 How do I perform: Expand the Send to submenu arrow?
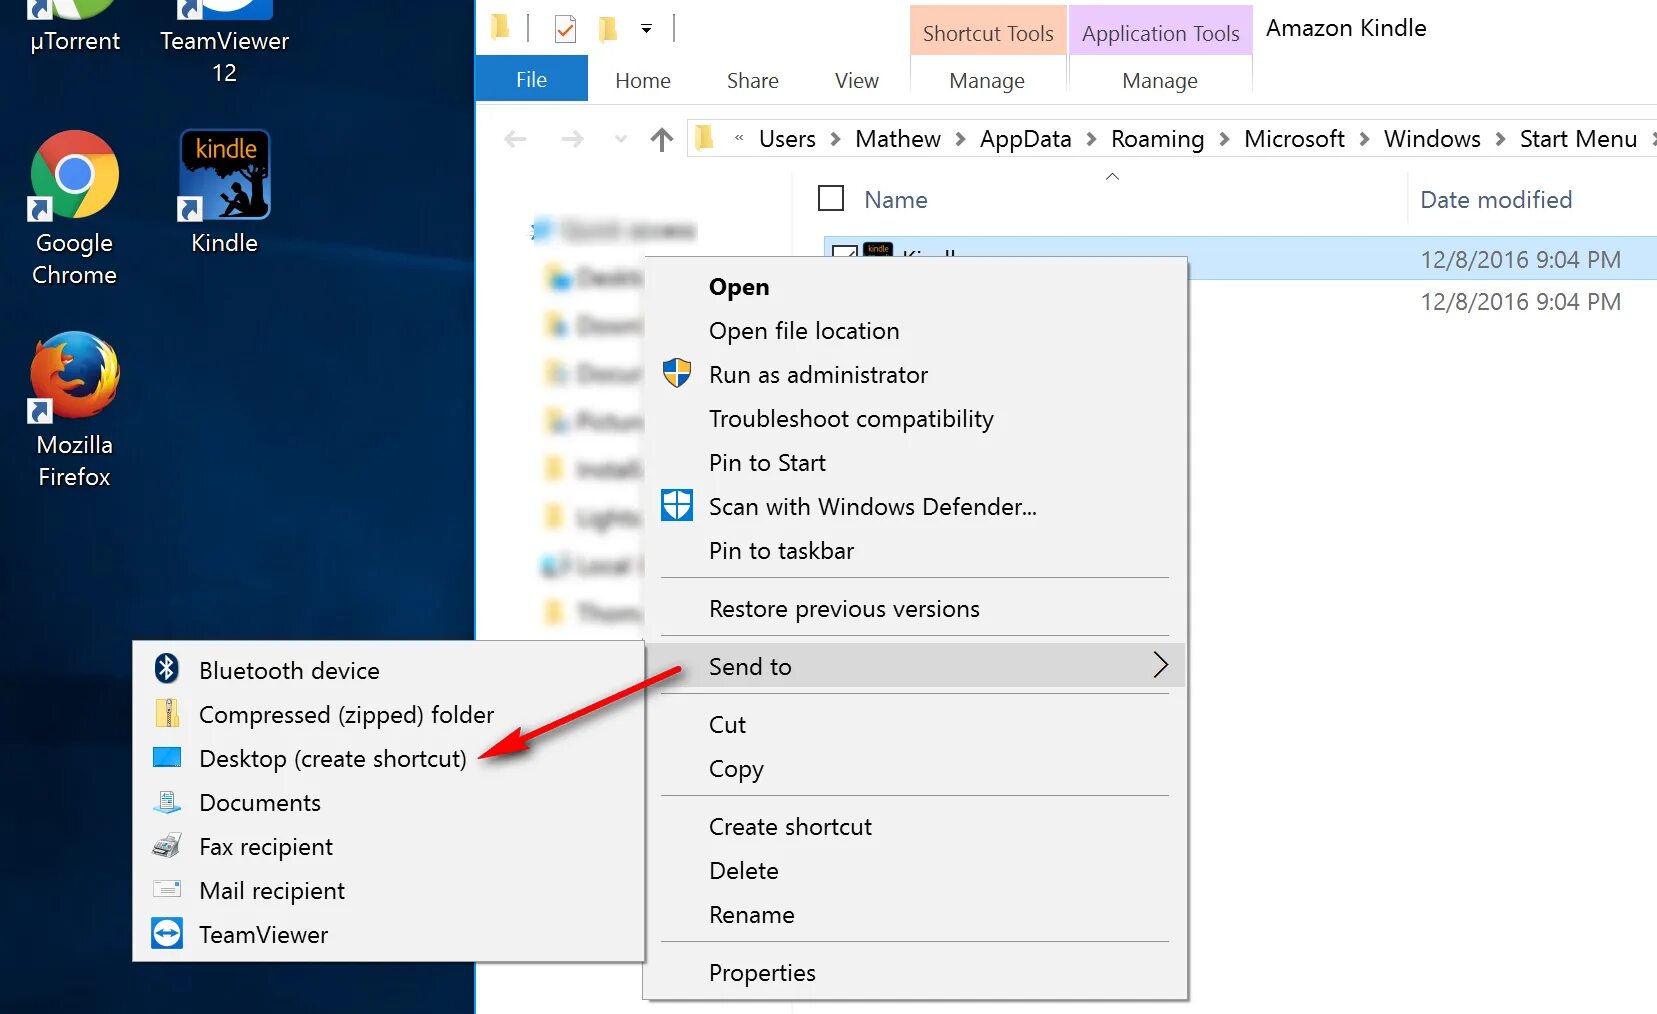[1160, 665]
